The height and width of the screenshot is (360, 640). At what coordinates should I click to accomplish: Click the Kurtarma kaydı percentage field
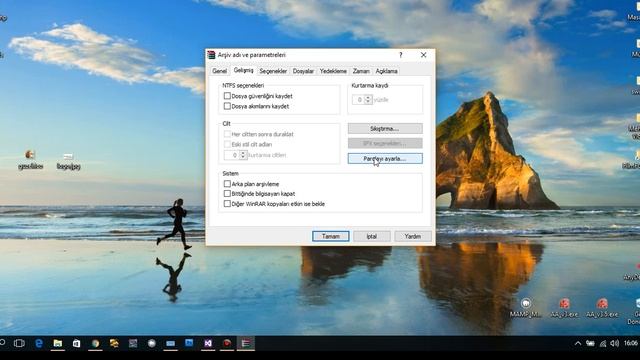click(358, 100)
